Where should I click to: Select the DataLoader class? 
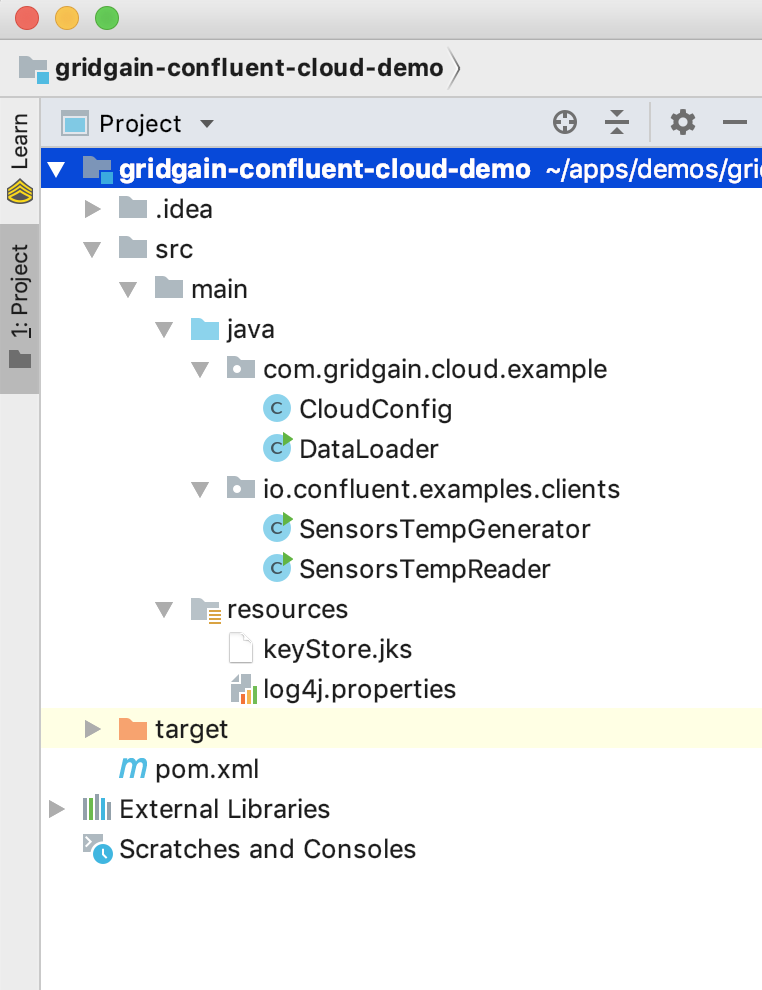coord(368,449)
